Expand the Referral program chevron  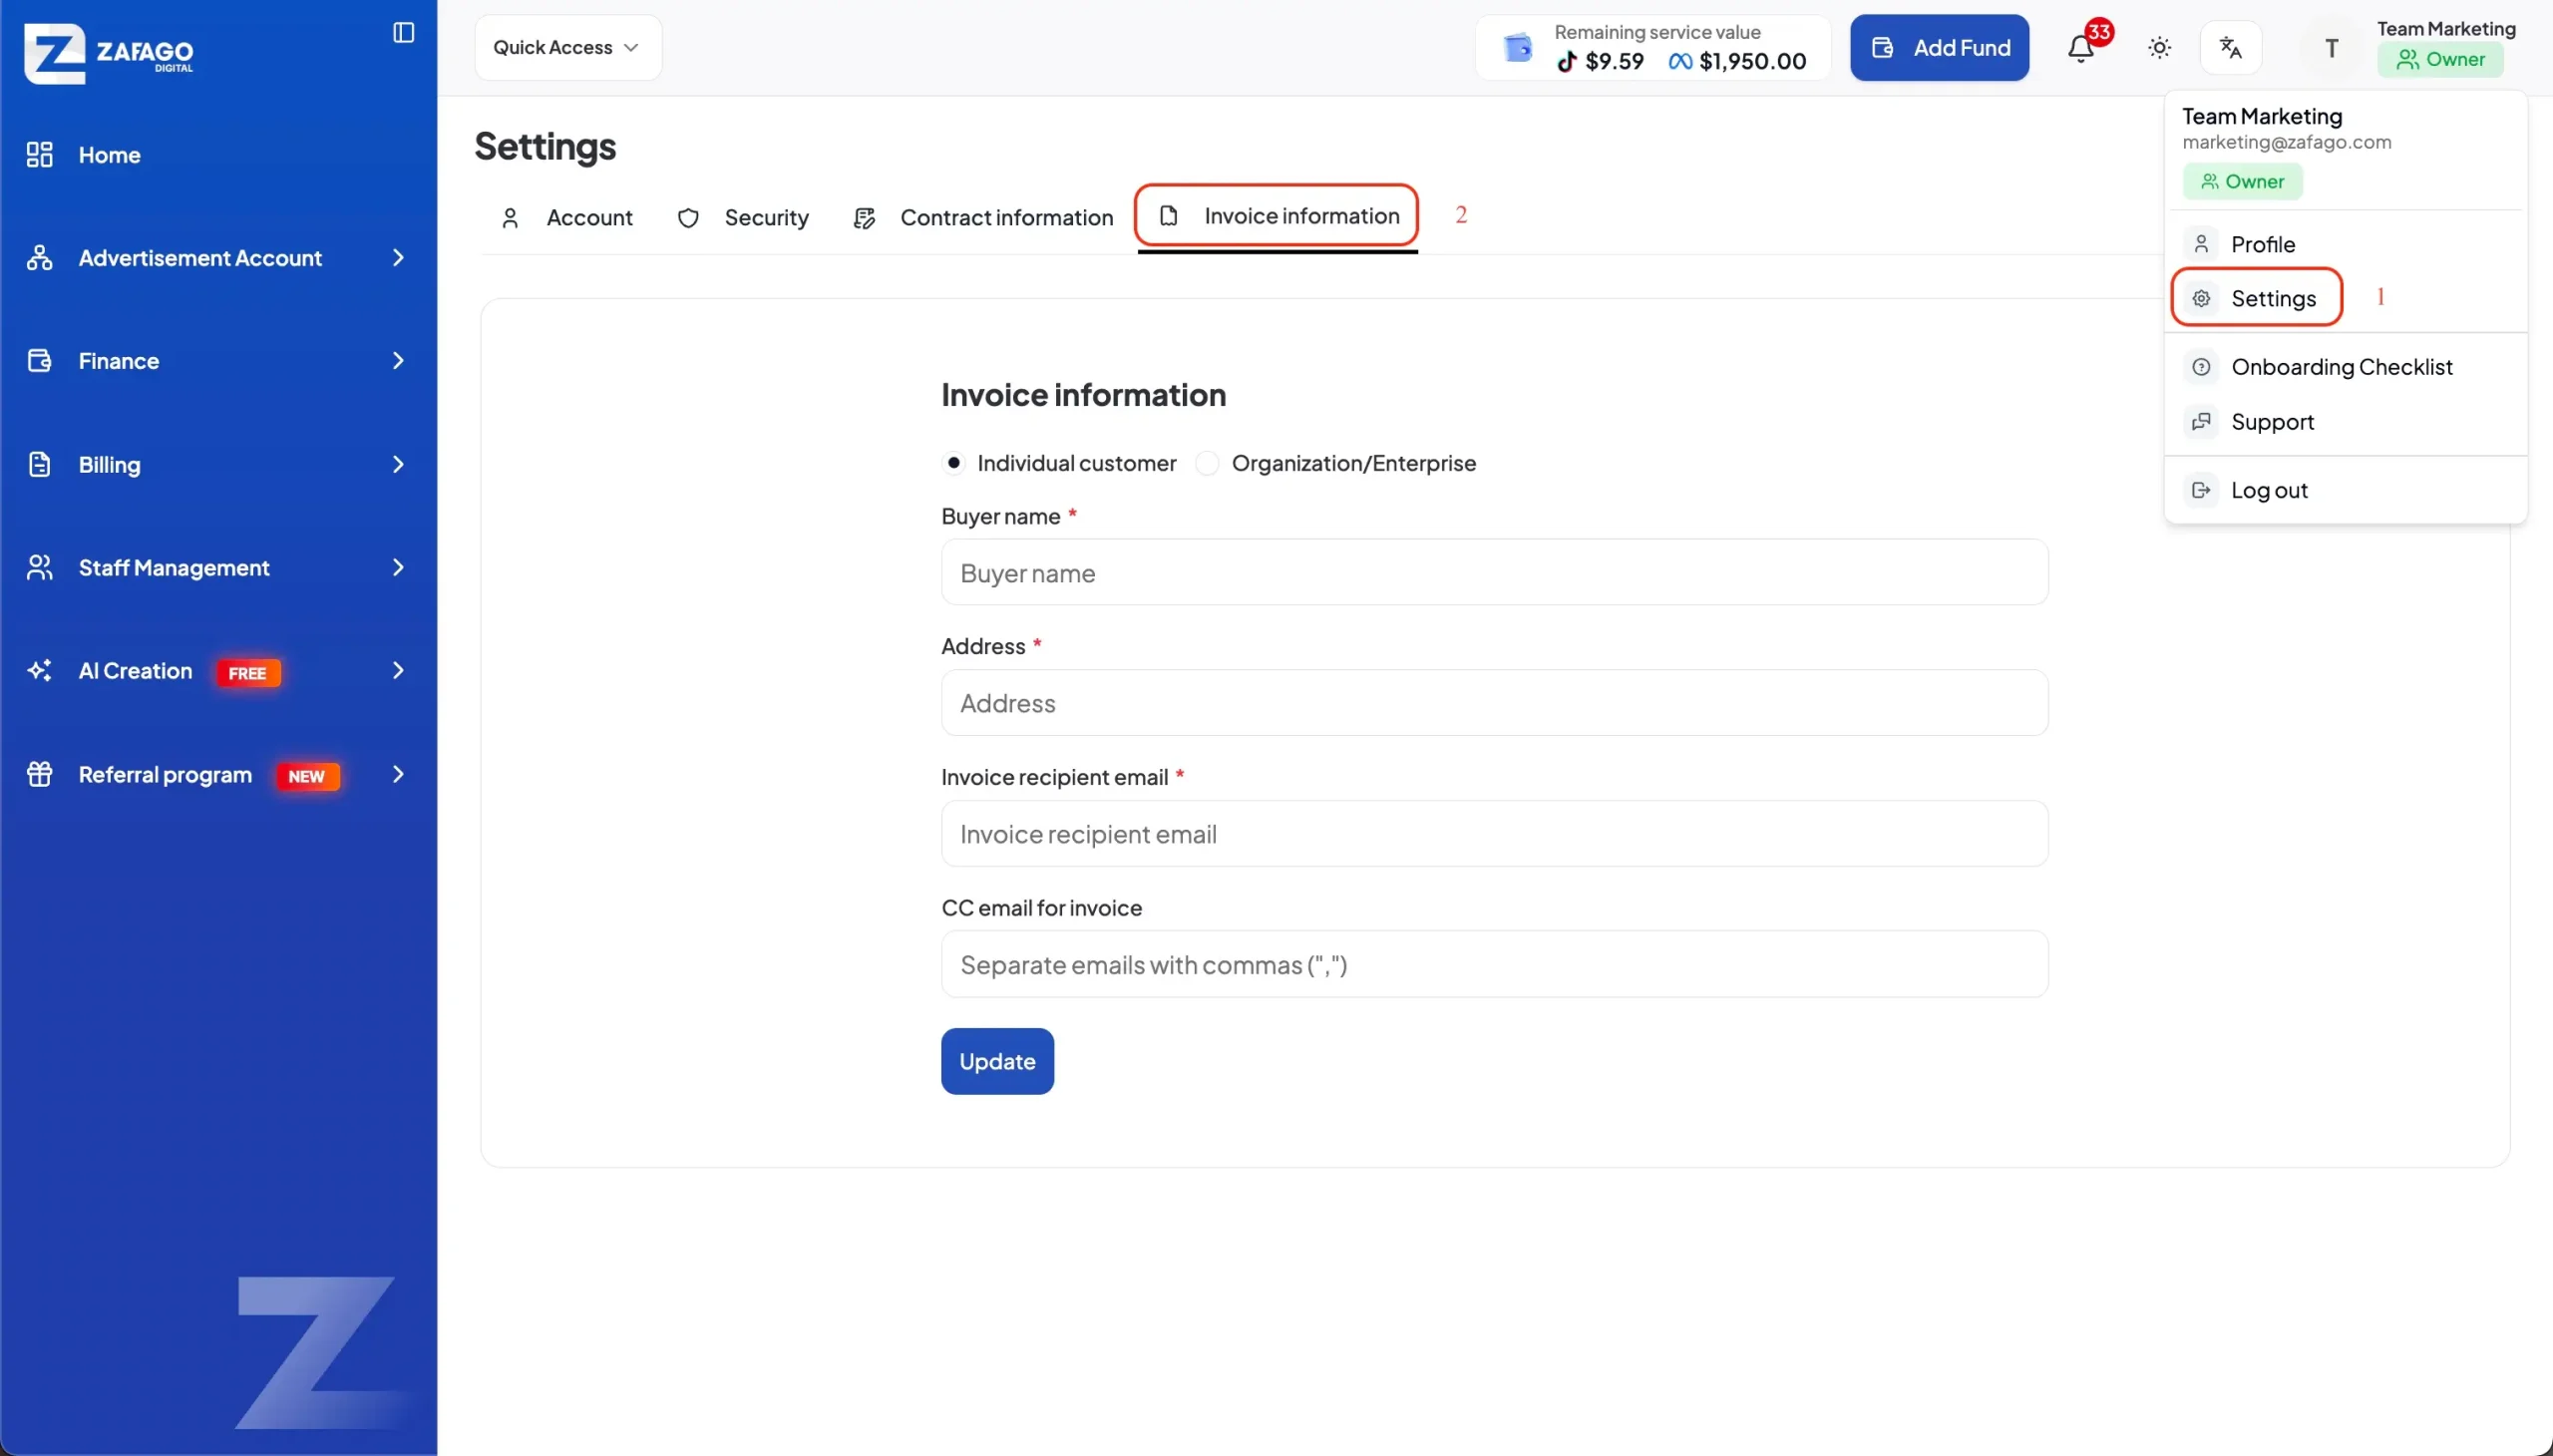click(x=398, y=774)
